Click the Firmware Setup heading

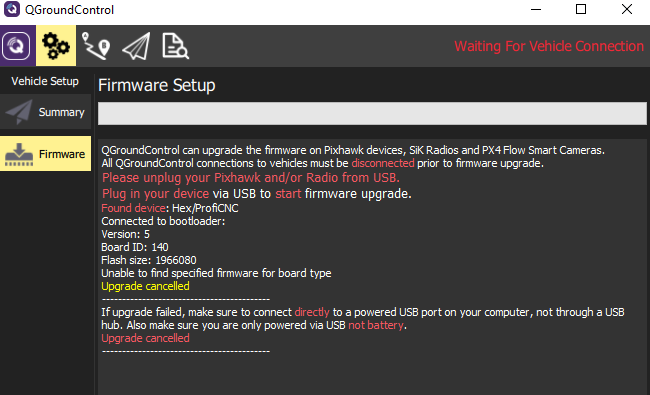(157, 85)
